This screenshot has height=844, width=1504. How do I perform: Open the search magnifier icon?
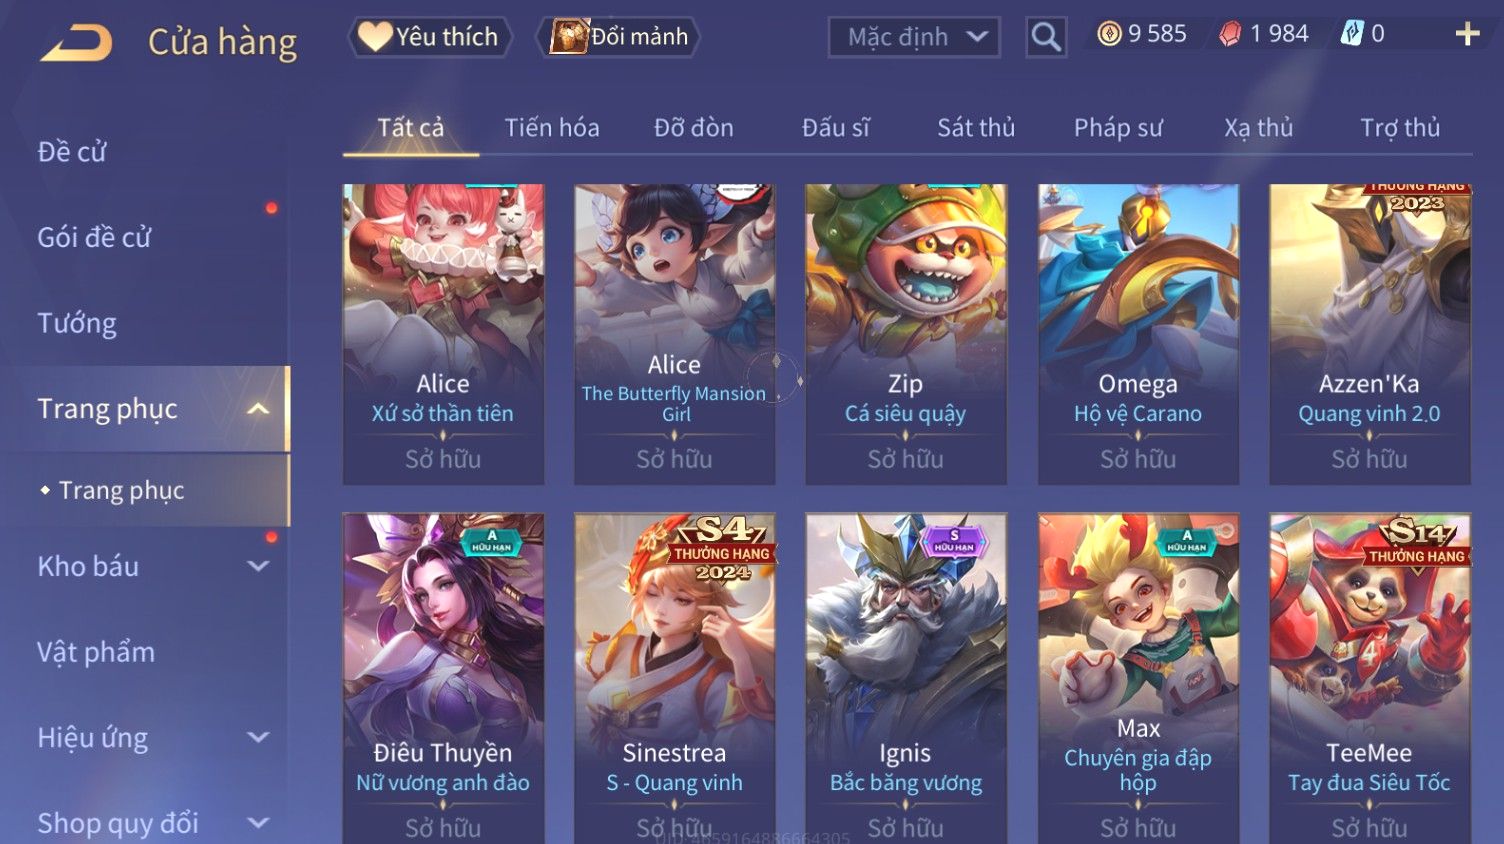pyautogui.click(x=1046, y=37)
